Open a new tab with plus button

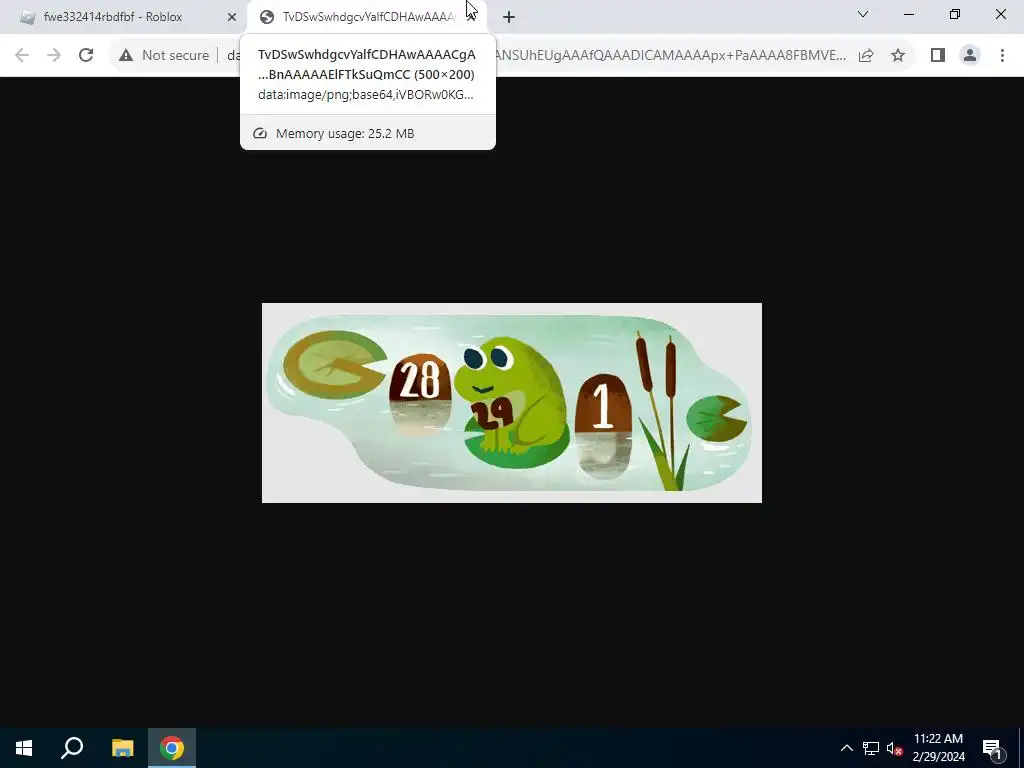tap(509, 17)
